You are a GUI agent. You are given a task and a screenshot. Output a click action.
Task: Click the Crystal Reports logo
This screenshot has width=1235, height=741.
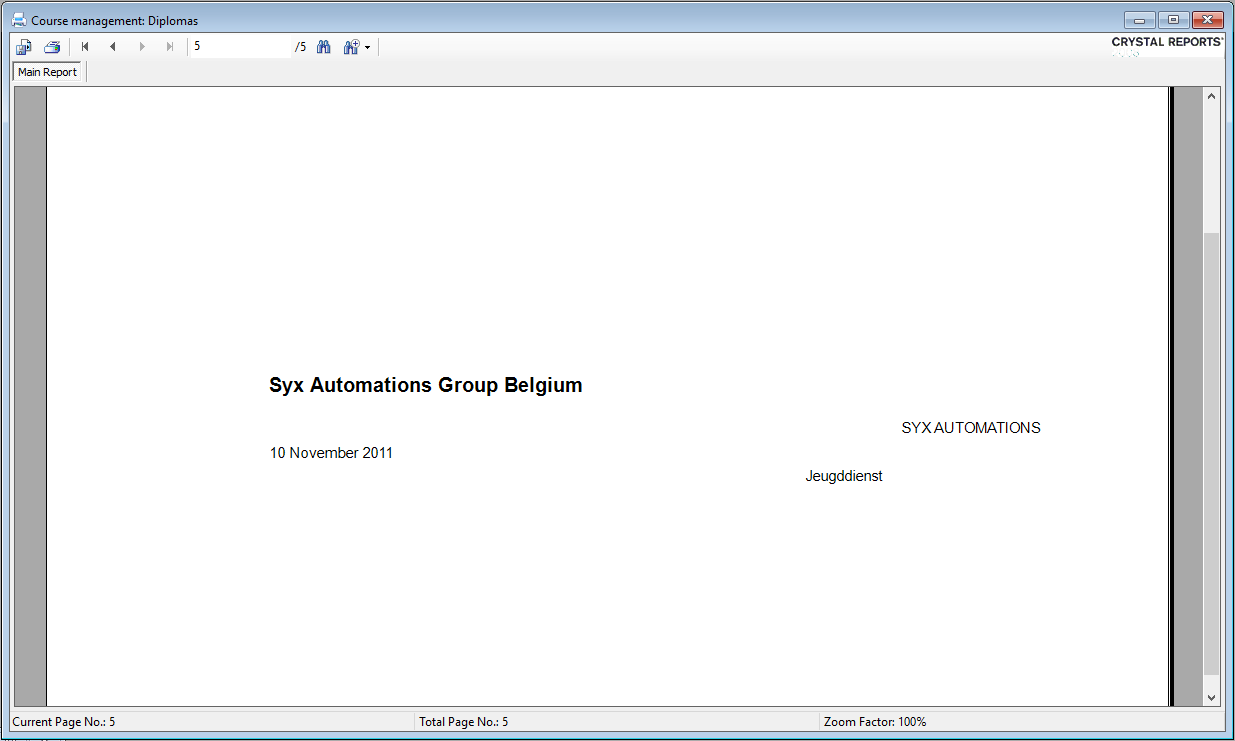pyautogui.click(x=1167, y=43)
